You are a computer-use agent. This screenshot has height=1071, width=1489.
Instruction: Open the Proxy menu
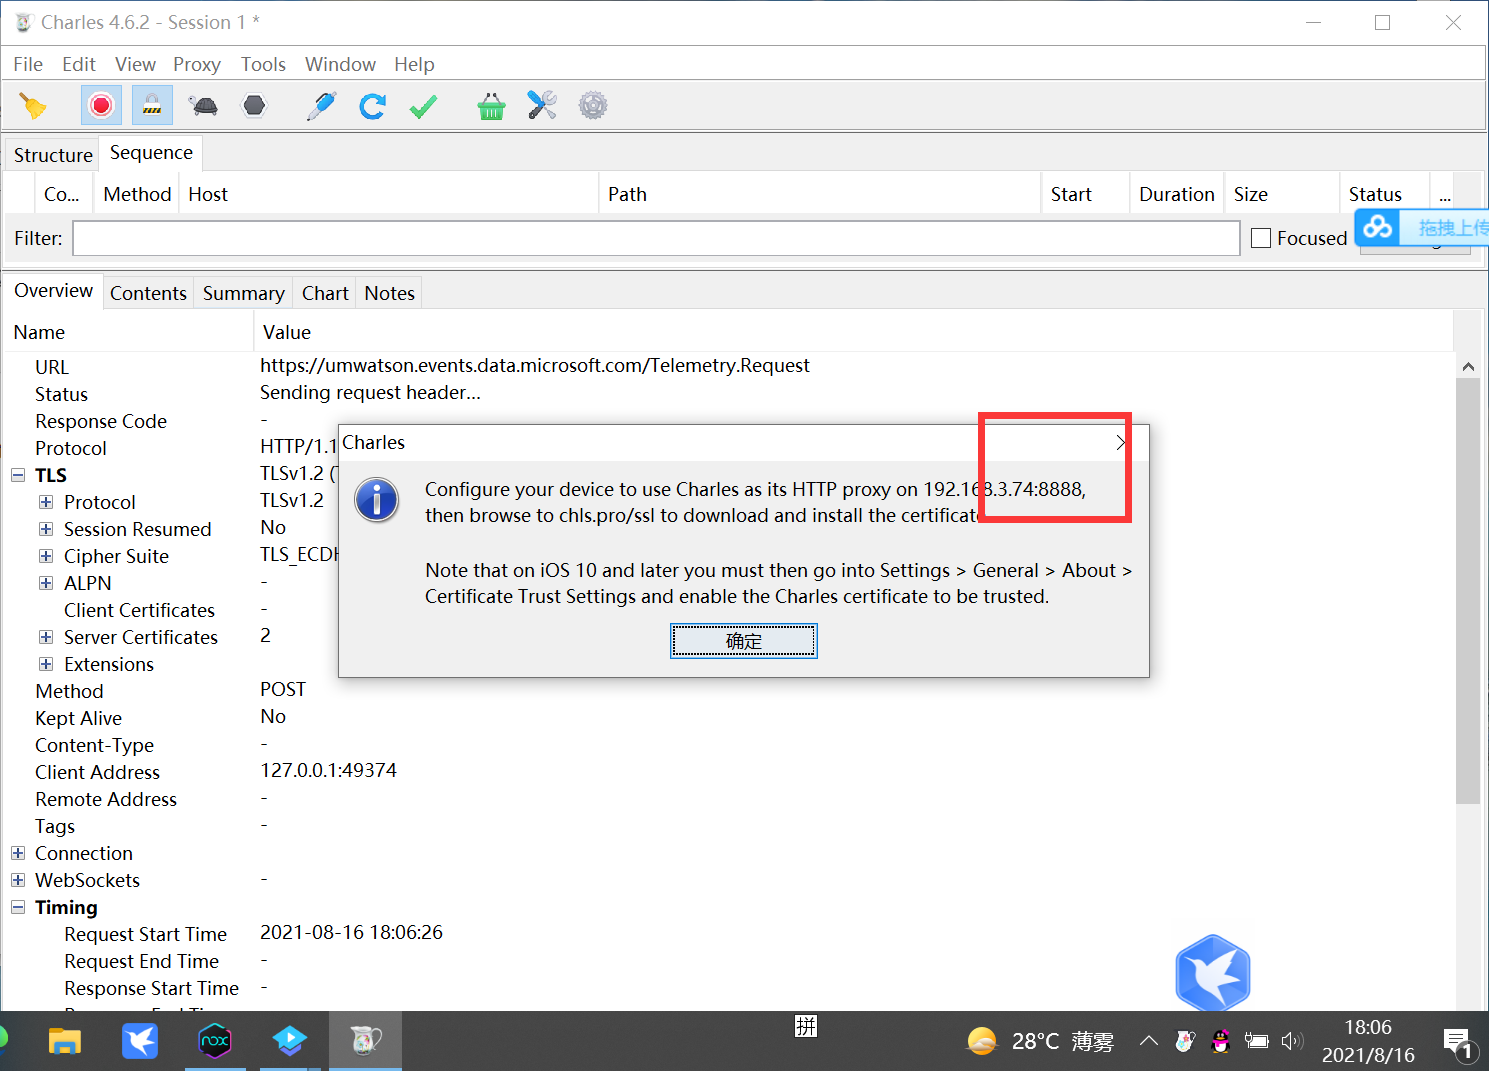pyautogui.click(x=197, y=64)
